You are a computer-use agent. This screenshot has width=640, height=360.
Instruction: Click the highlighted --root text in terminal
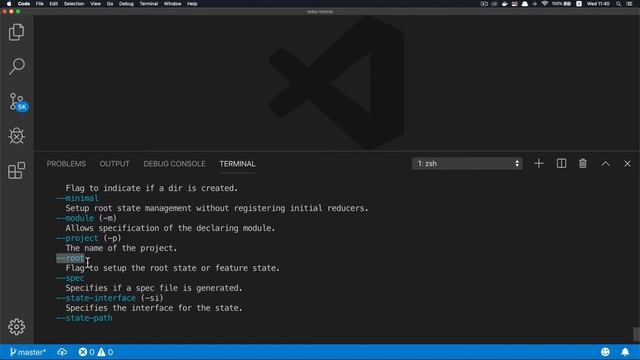70,258
